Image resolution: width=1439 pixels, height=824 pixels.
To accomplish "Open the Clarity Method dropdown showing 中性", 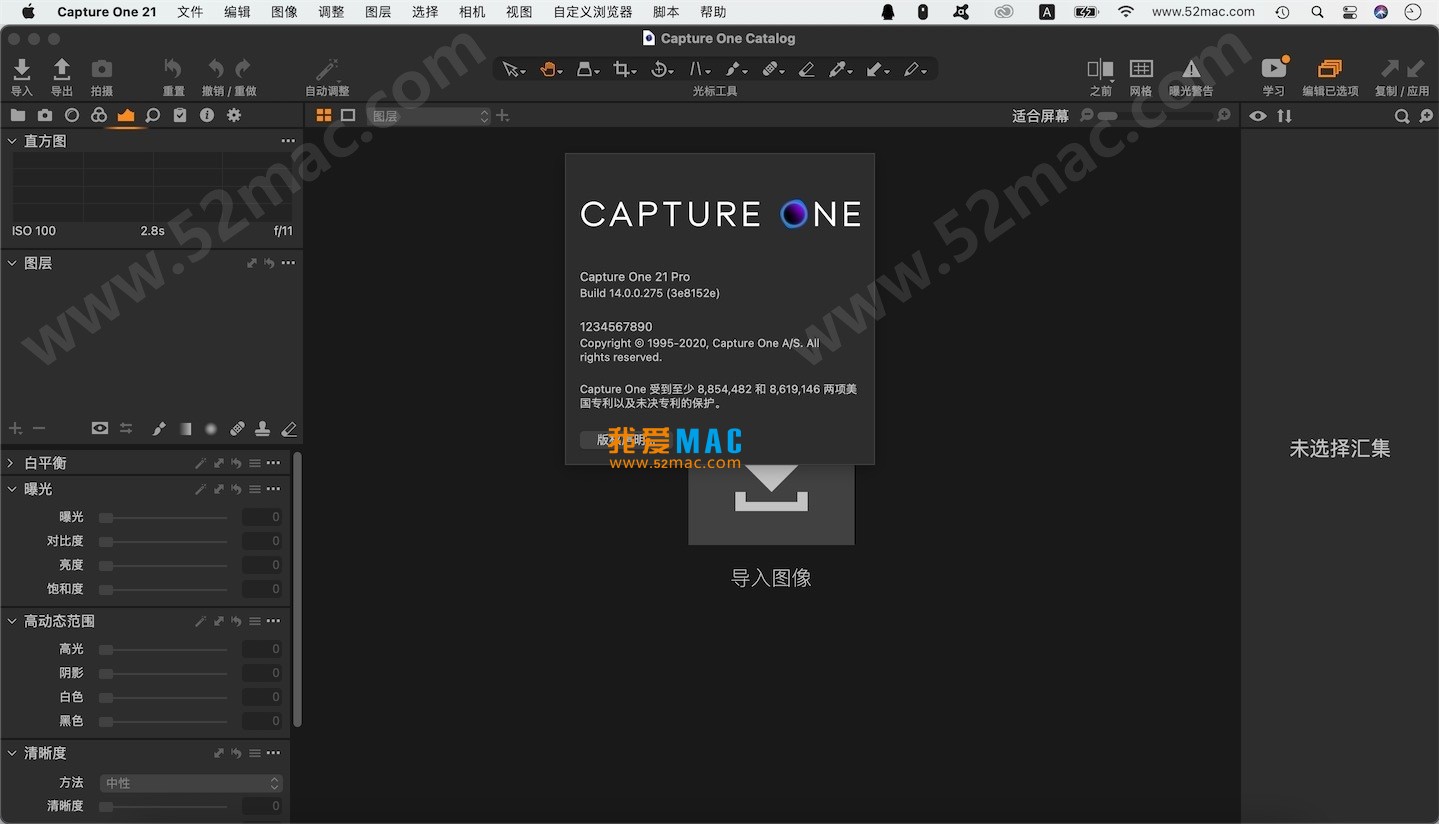I will [190, 783].
